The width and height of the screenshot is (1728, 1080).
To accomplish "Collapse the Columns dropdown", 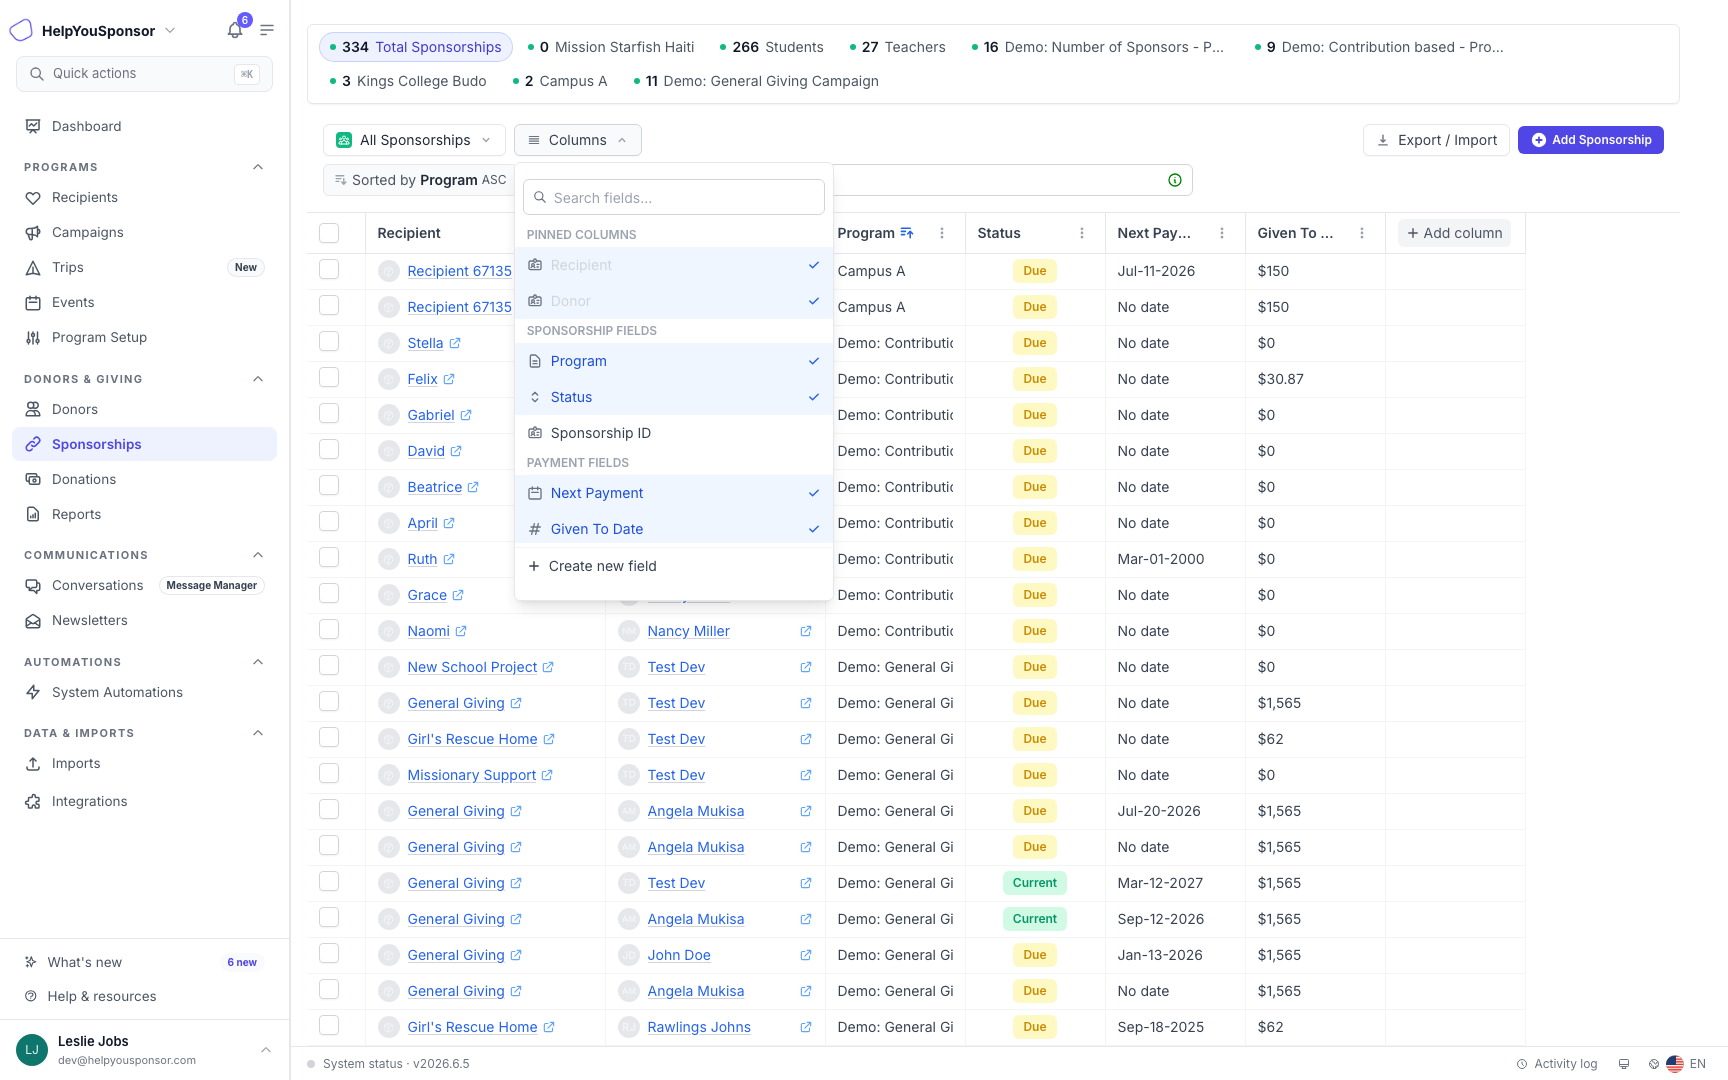I will click(x=578, y=140).
